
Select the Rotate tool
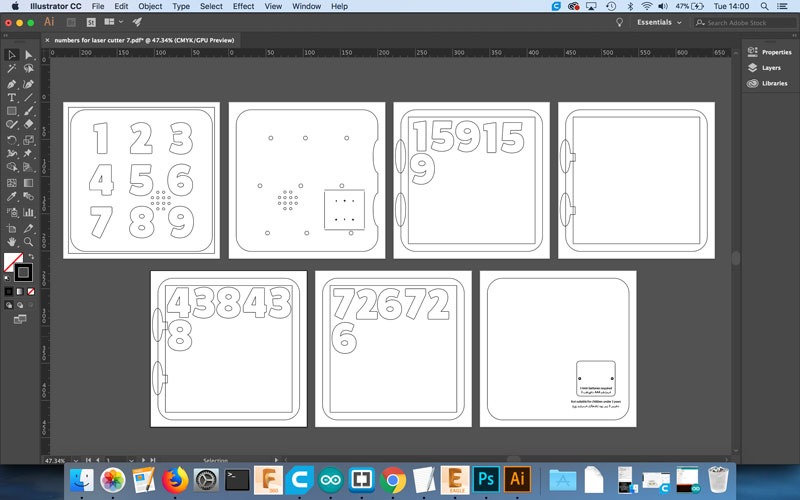[x=12, y=139]
